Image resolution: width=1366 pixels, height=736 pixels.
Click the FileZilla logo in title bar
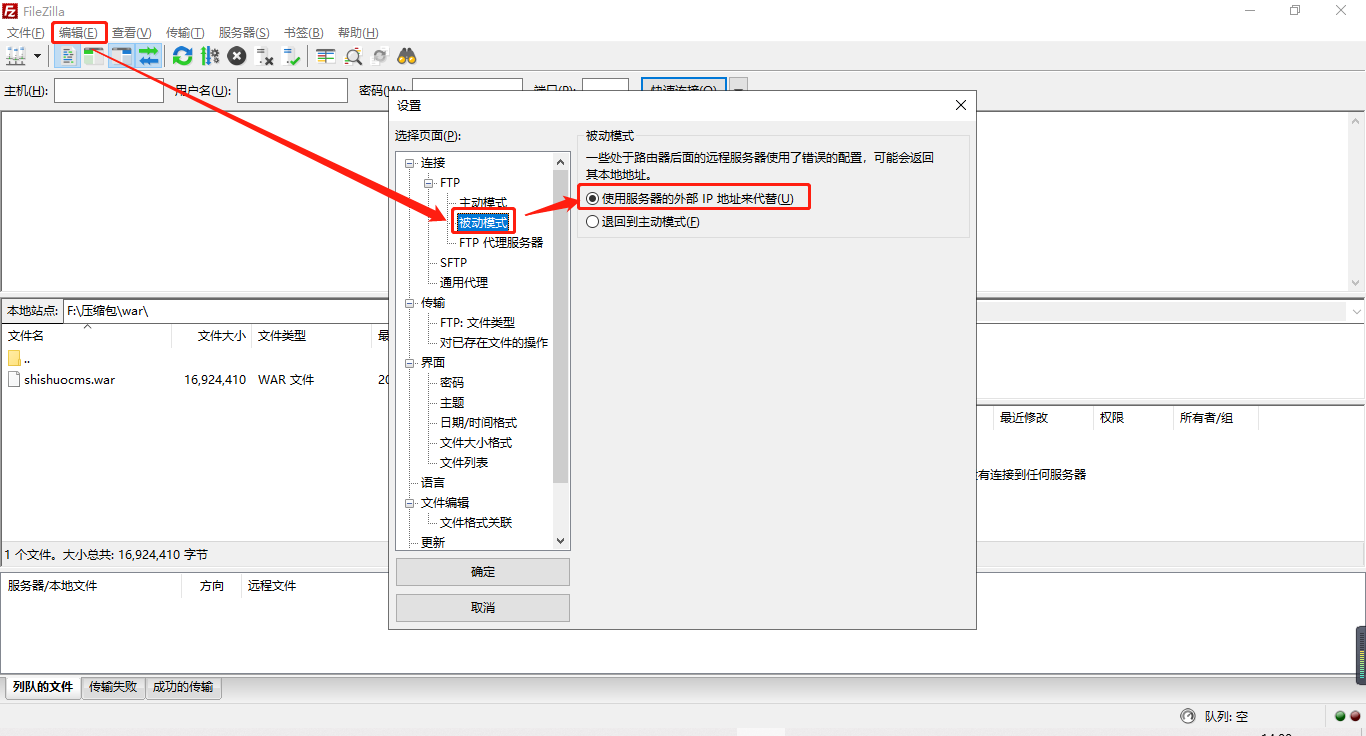tap(11, 11)
